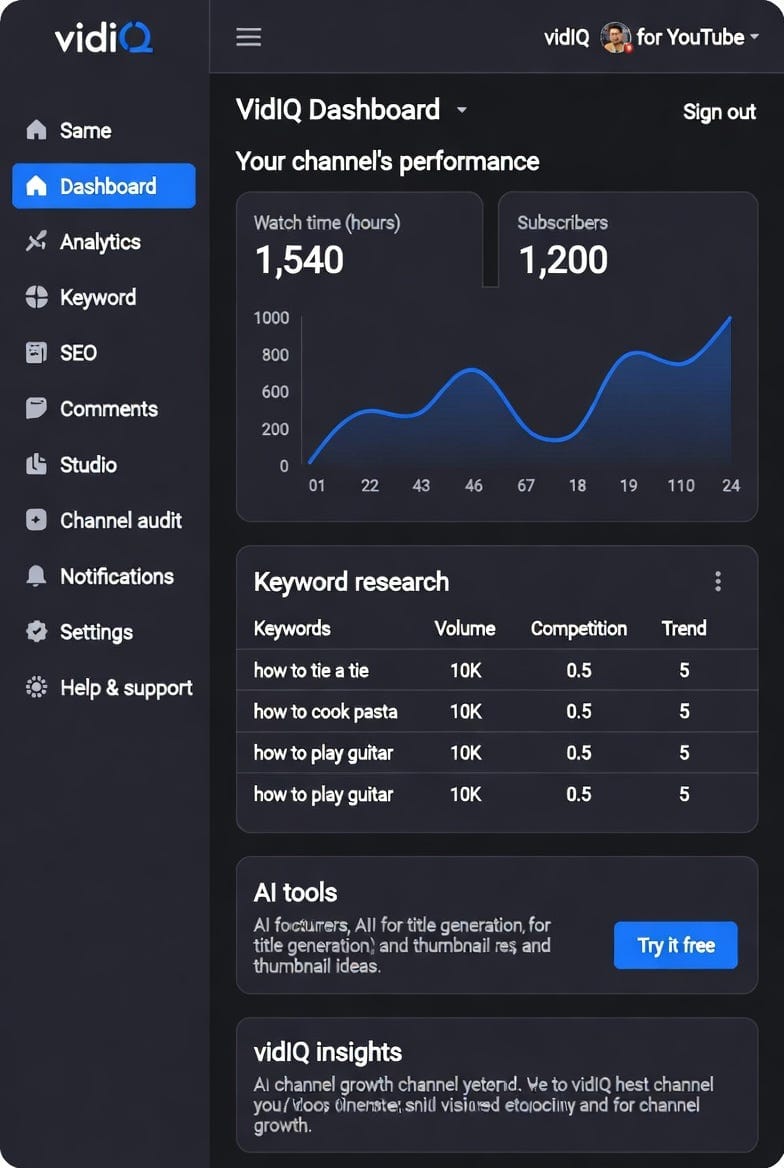The height and width of the screenshot is (1168, 784).
Task: Click the chart y-axis label 1000
Action: (x=271, y=318)
